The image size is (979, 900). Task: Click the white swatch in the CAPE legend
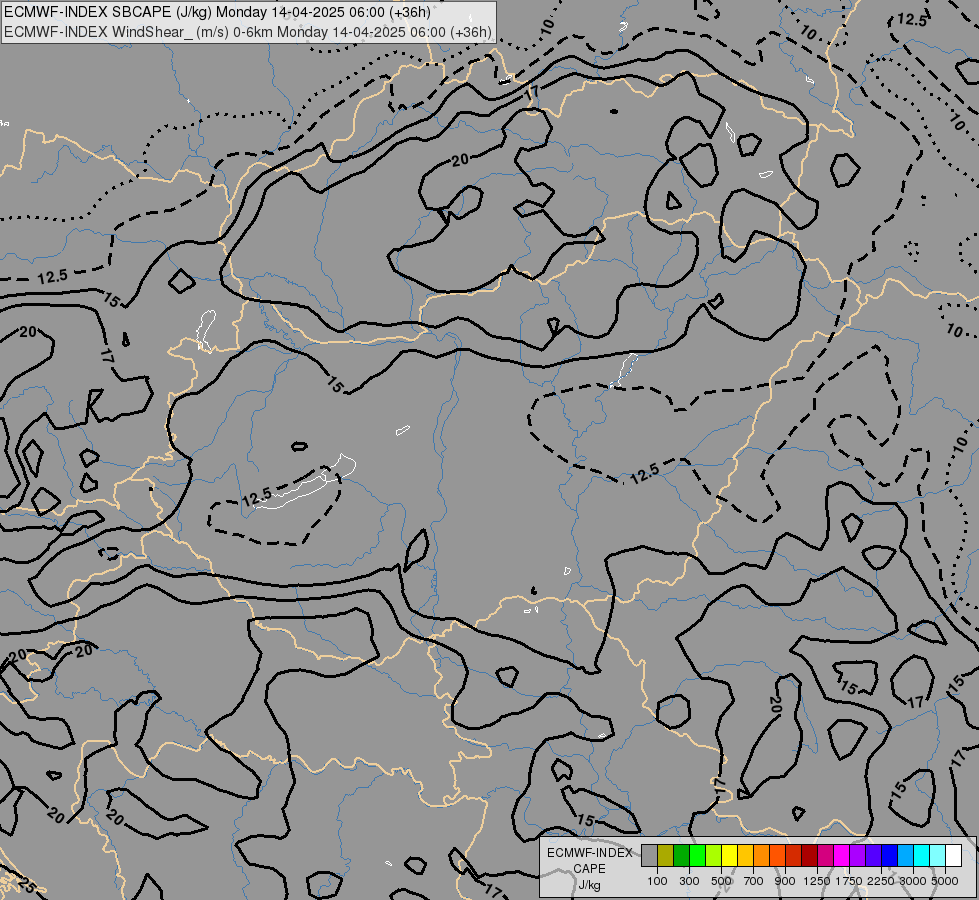pos(954,855)
